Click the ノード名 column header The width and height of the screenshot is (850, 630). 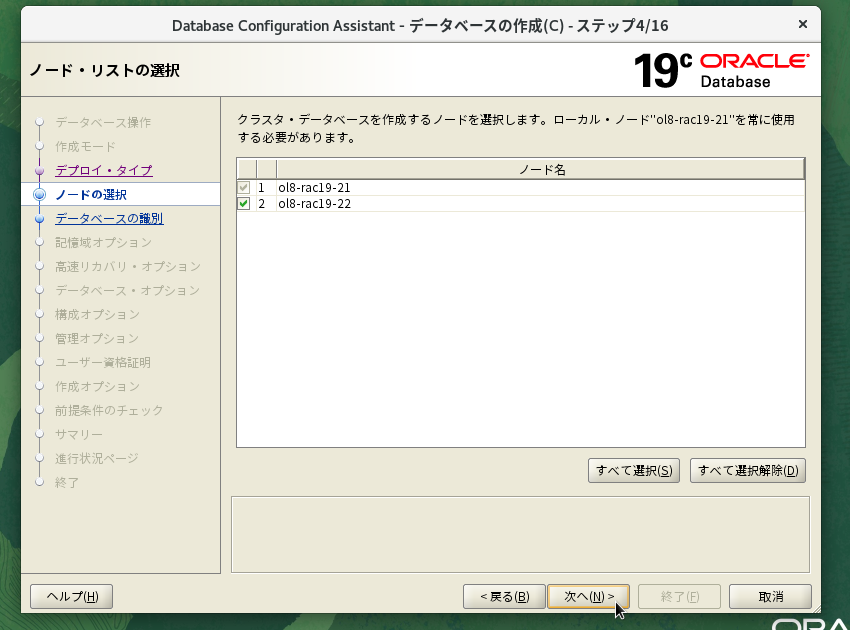(x=540, y=170)
